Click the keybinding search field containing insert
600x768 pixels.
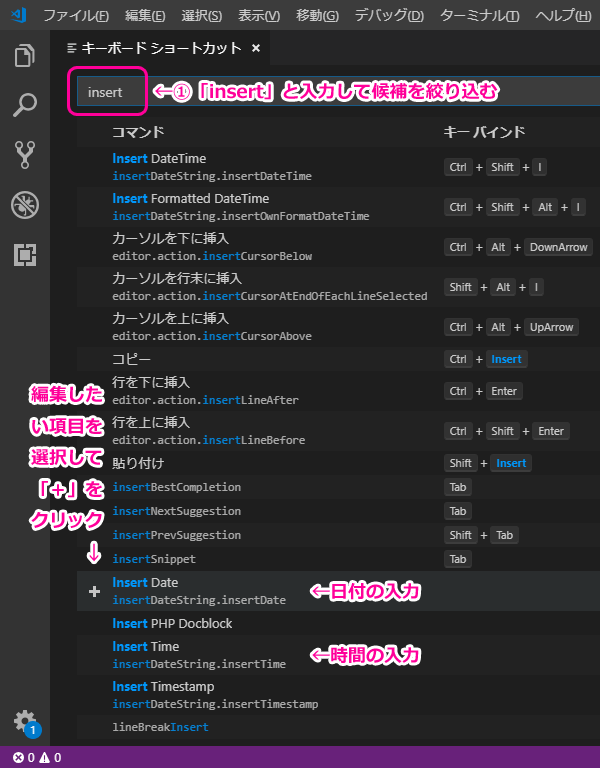click(x=338, y=92)
